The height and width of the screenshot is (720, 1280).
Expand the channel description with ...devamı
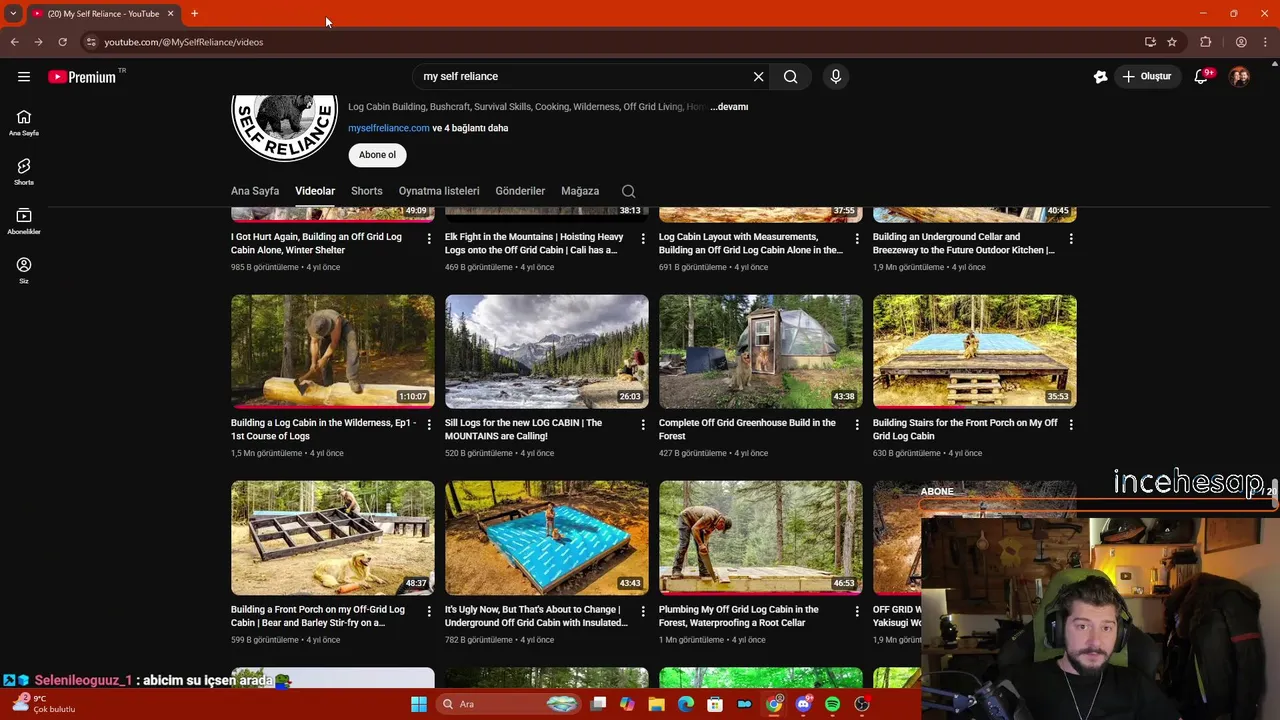click(x=729, y=107)
